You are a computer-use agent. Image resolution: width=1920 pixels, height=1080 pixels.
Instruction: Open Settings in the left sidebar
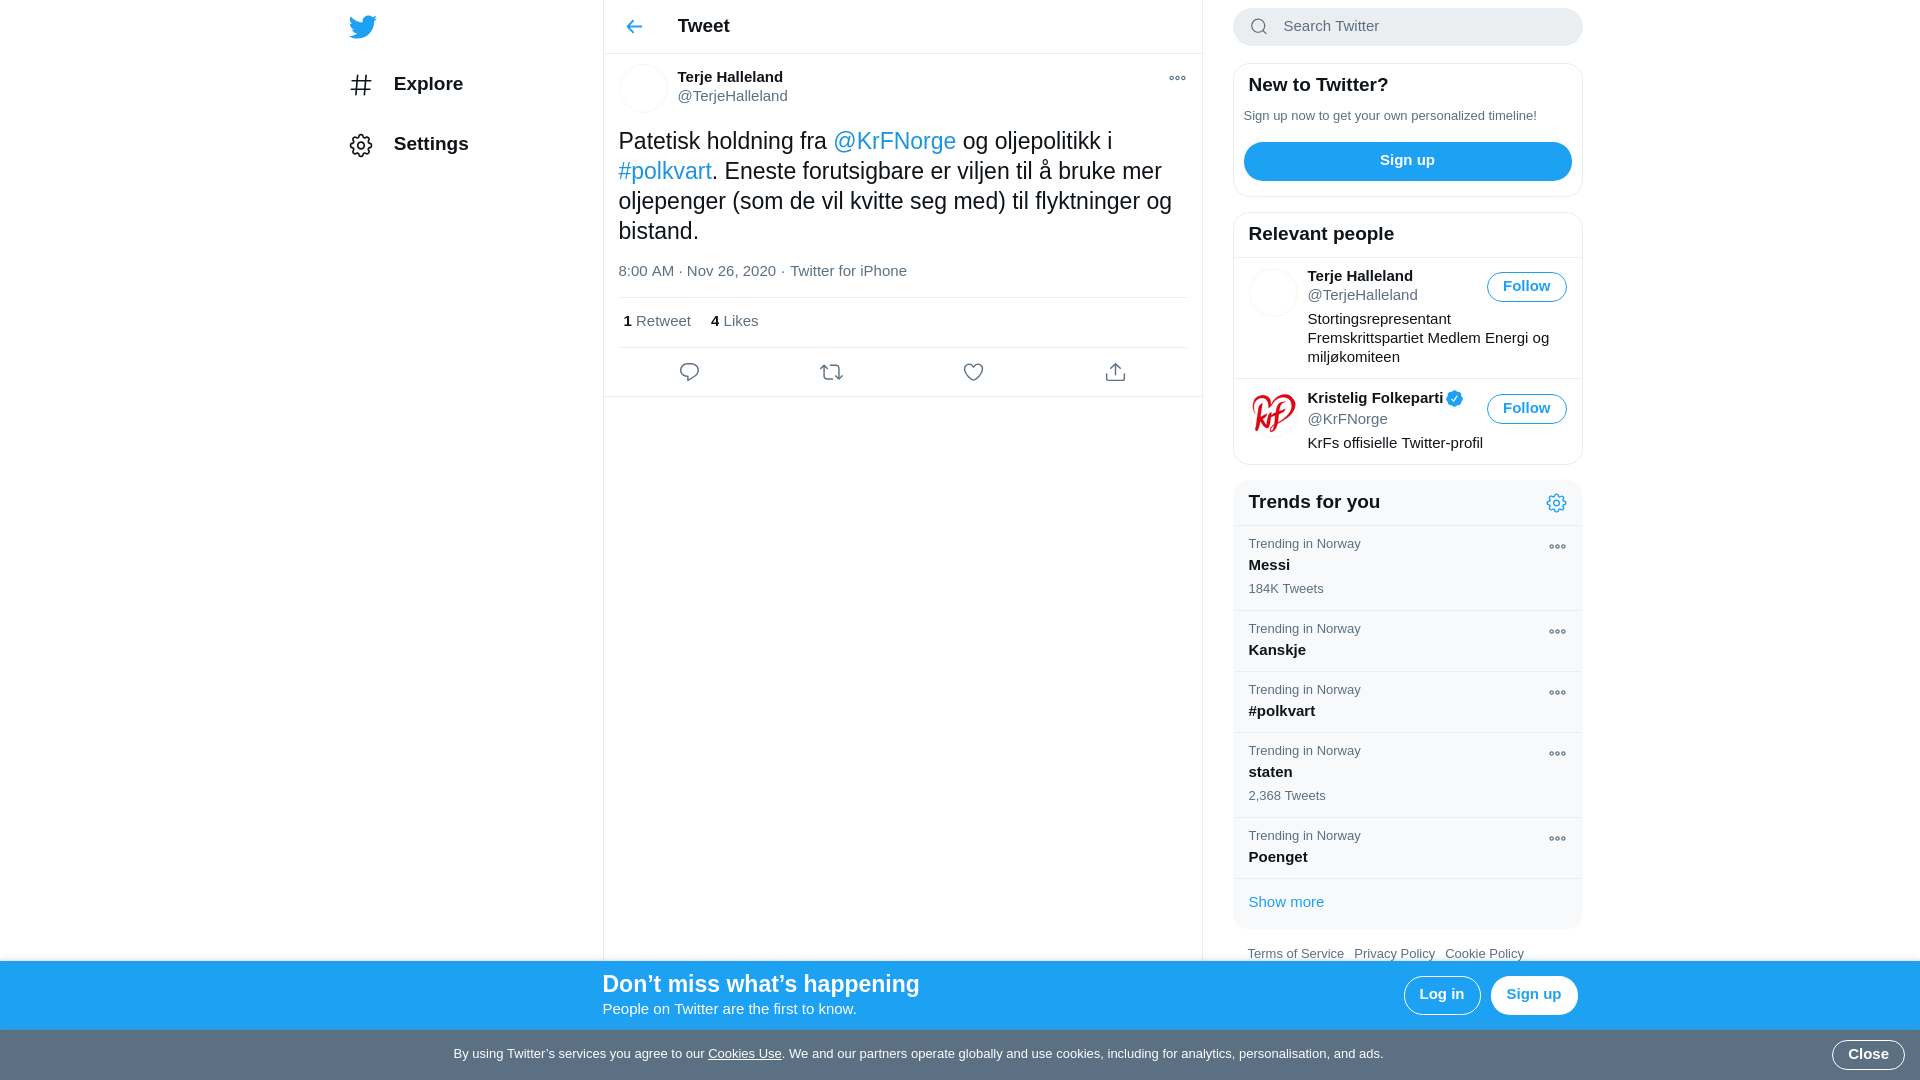pos(408,145)
